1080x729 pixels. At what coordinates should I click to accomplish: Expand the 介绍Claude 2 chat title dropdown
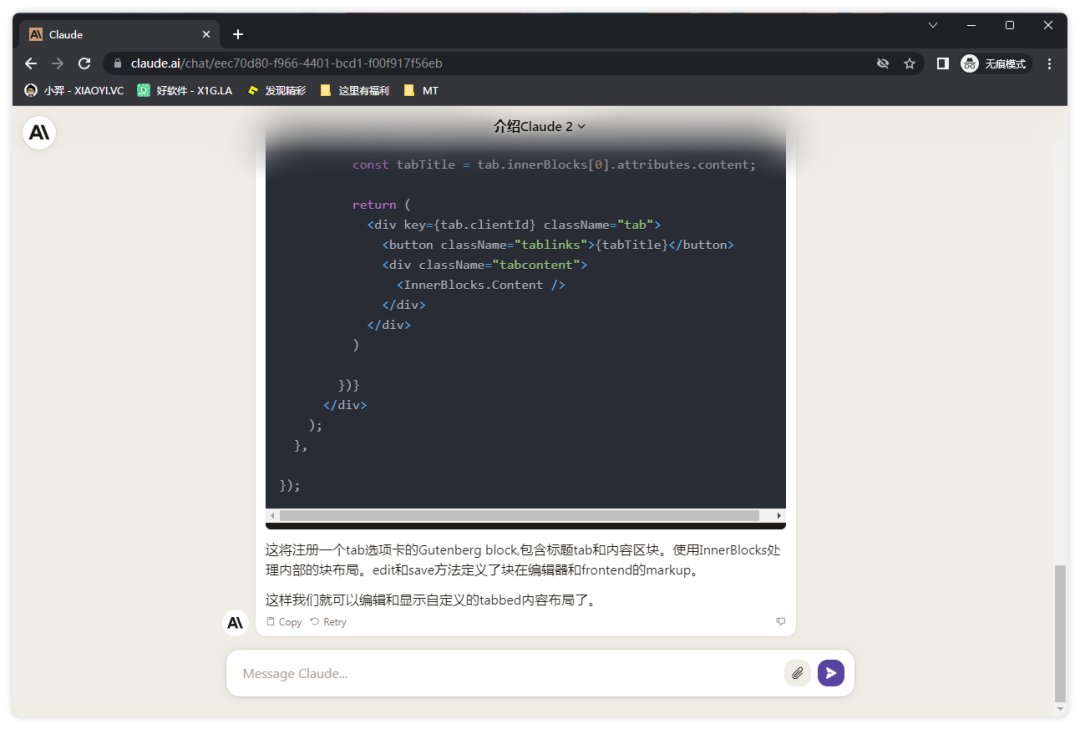[539, 127]
